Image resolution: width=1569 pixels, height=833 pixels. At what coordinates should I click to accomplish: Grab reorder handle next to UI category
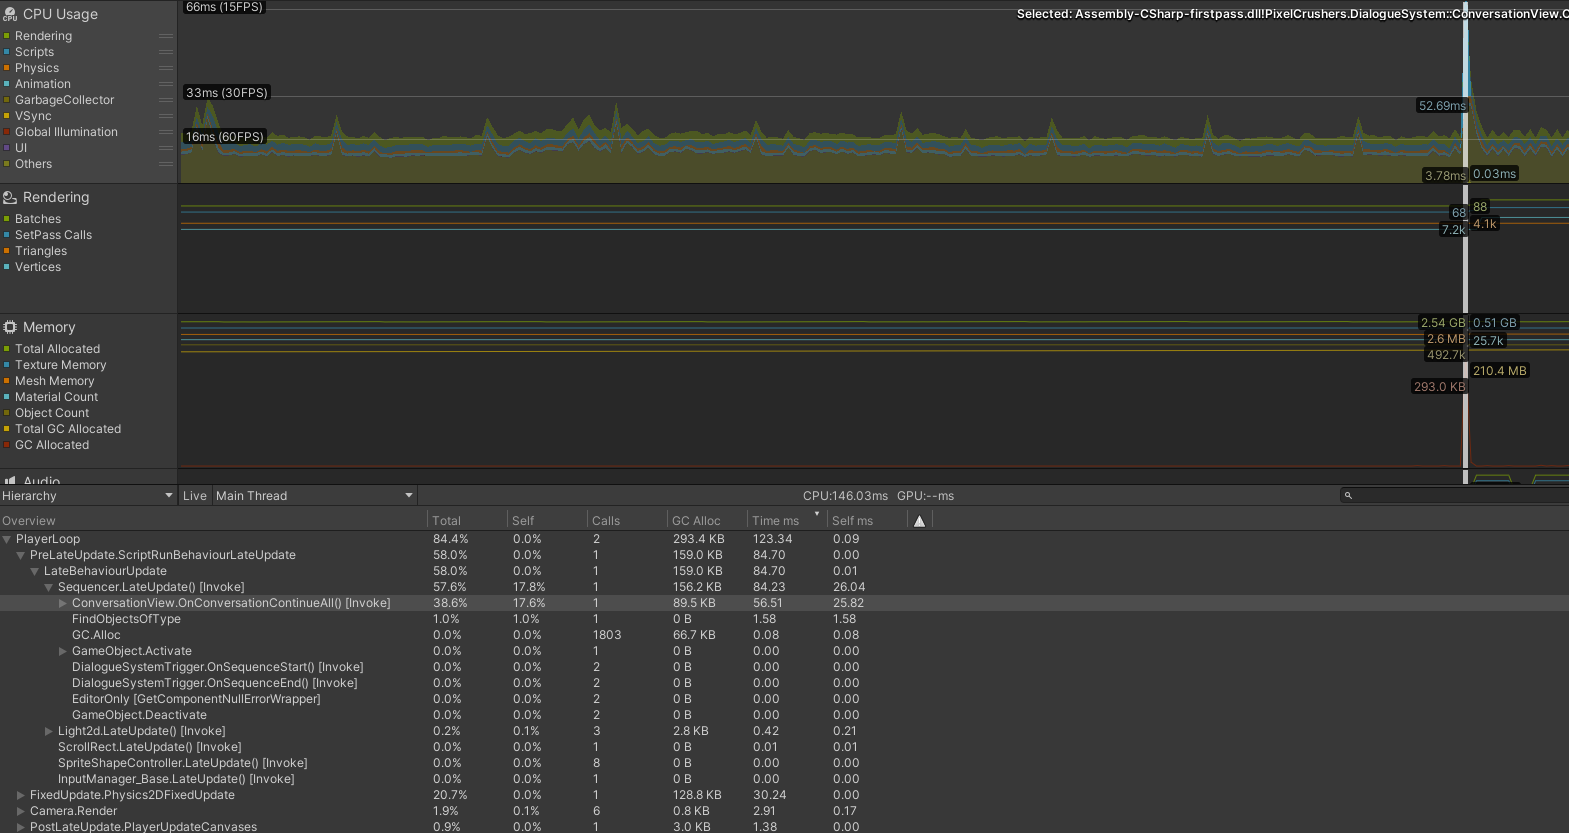(x=166, y=148)
